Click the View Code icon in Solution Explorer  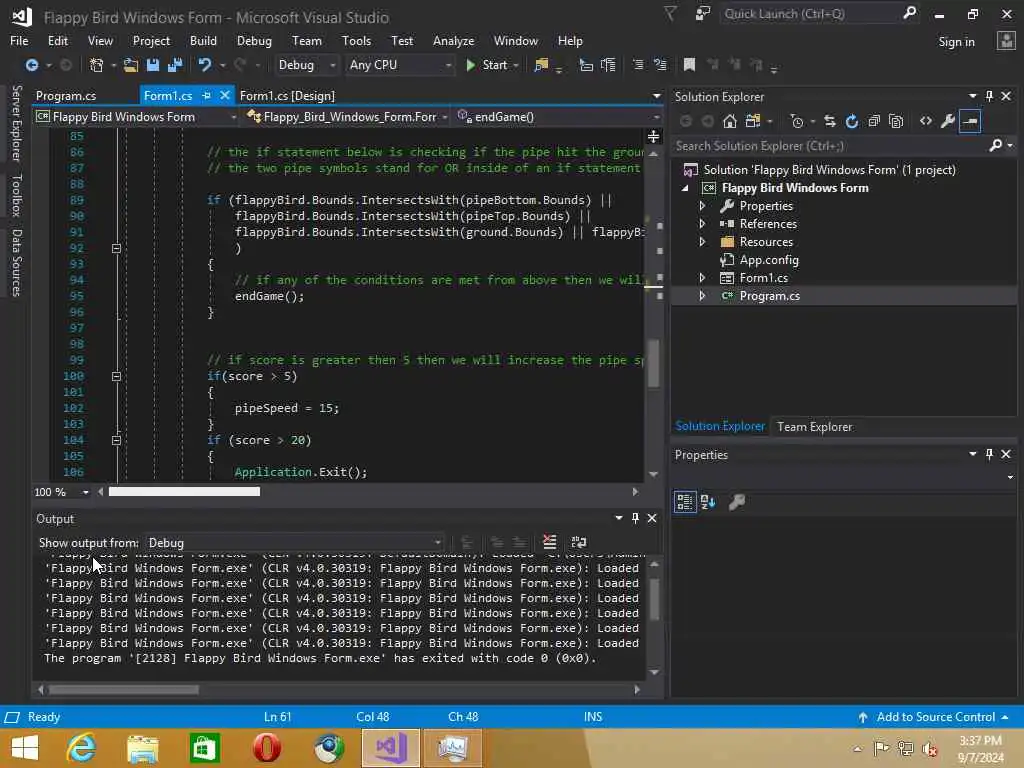coord(925,121)
